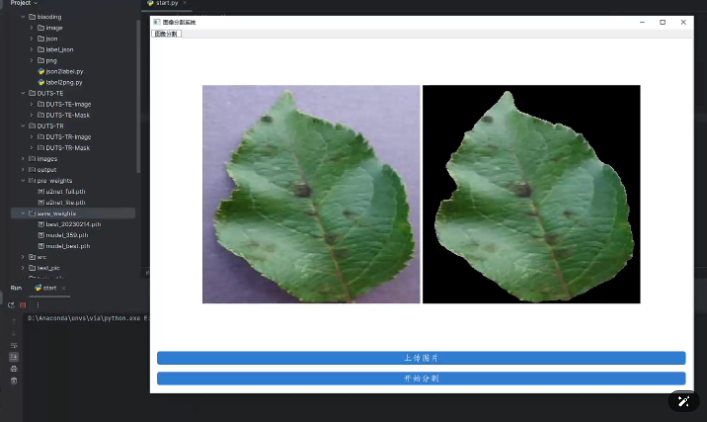Viewport: 707px width, 422px height.
Task: Click the DUTS-TE-Mask folder icon
Action: (41, 115)
